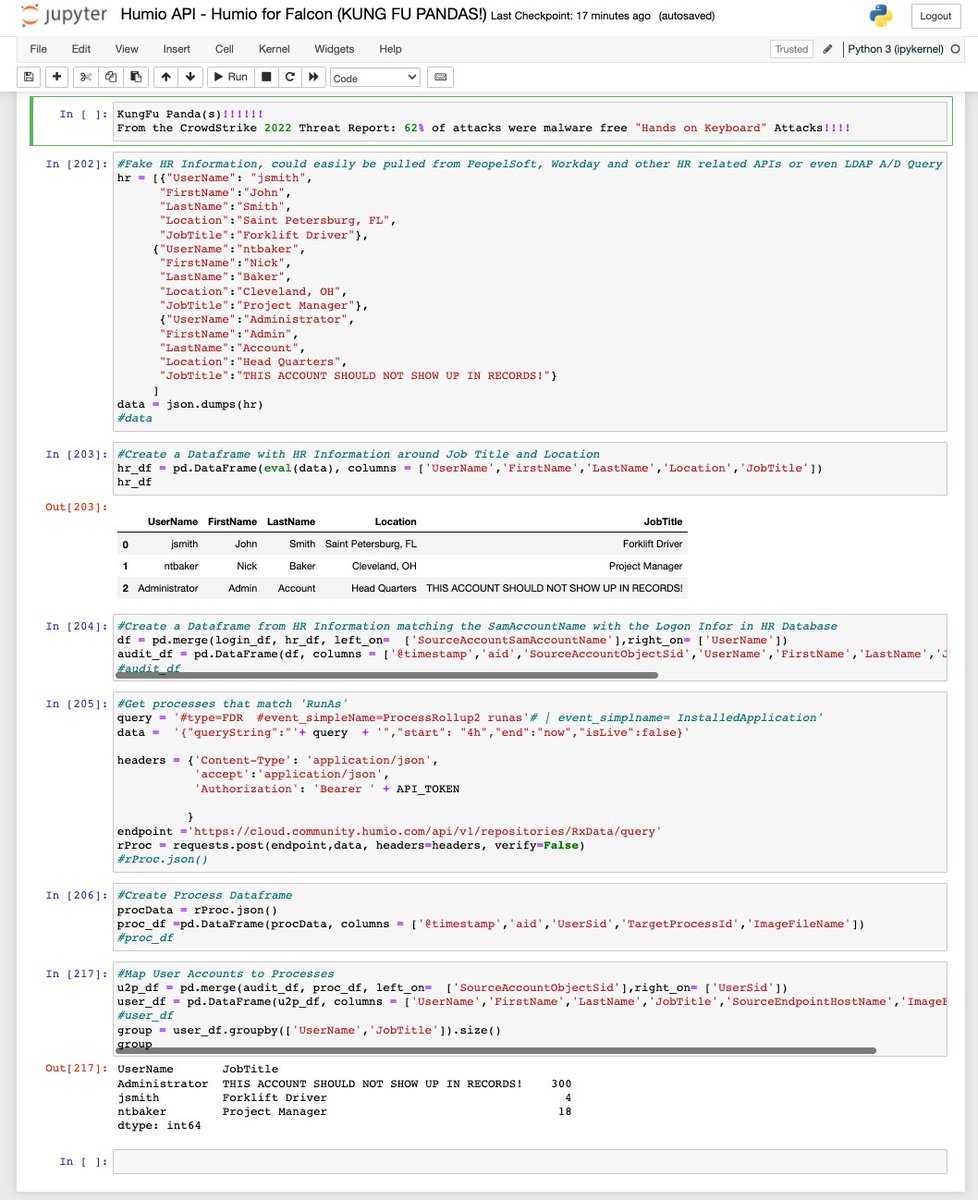Restart kernel and run all fast-forward icon

pos(315,77)
